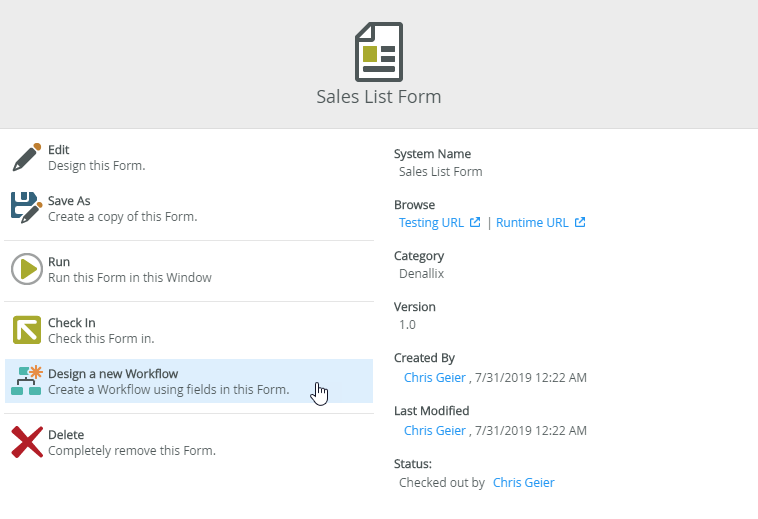The image size is (758, 519).
Task: Click the Check In arrow icon
Action: point(27,330)
